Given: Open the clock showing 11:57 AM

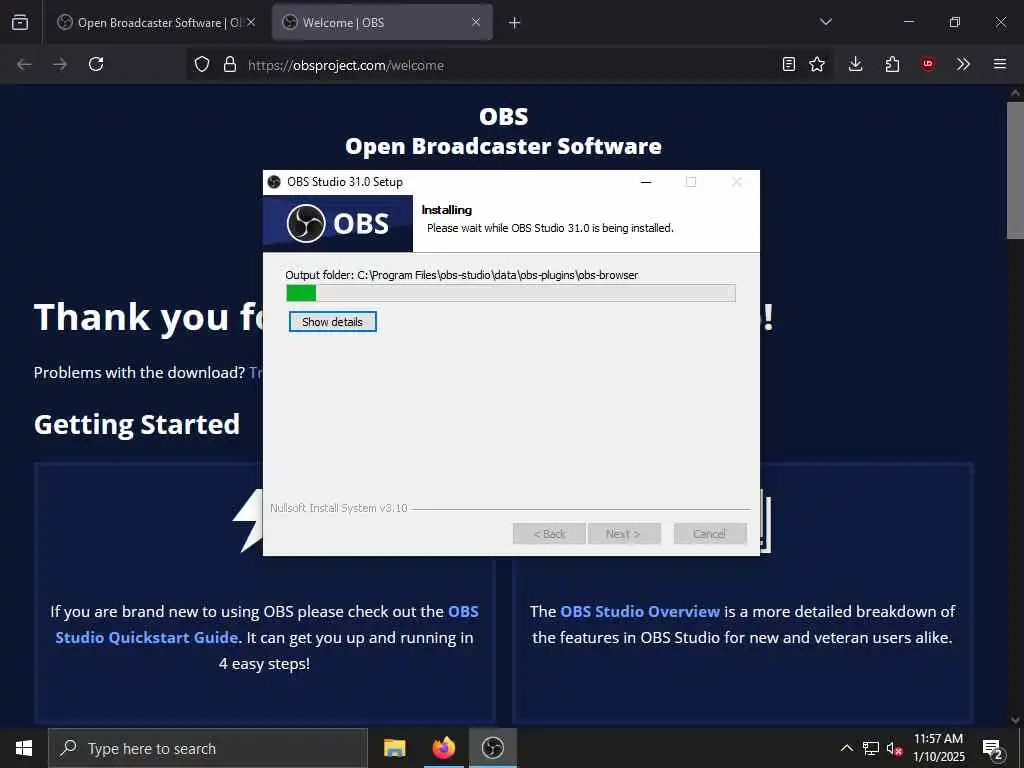Looking at the screenshot, I should pyautogui.click(x=938, y=748).
